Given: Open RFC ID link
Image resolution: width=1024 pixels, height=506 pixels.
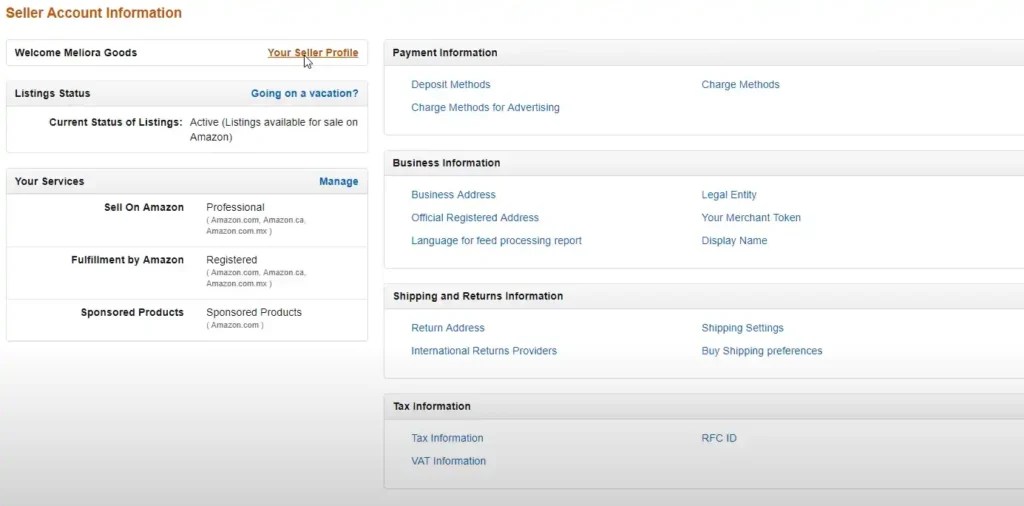Looking at the screenshot, I should [719, 438].
